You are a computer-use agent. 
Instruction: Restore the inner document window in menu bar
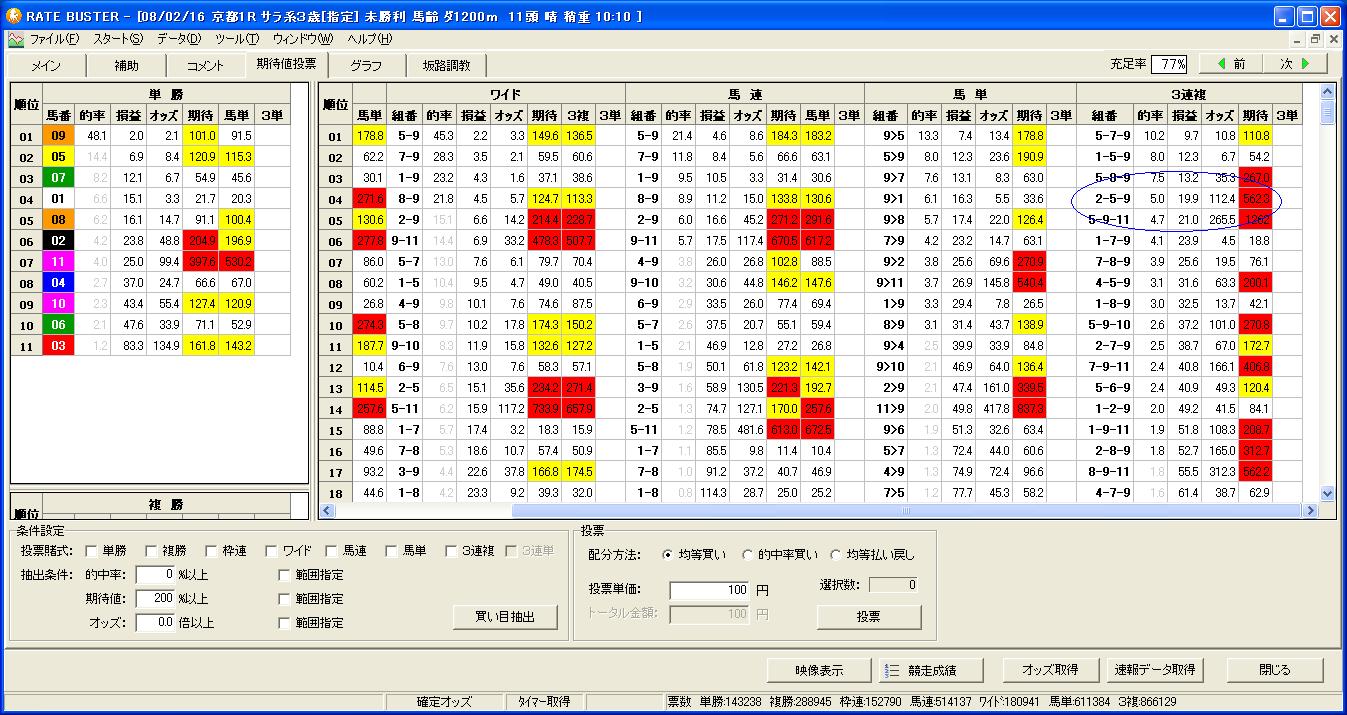[x=1314, y=39]
